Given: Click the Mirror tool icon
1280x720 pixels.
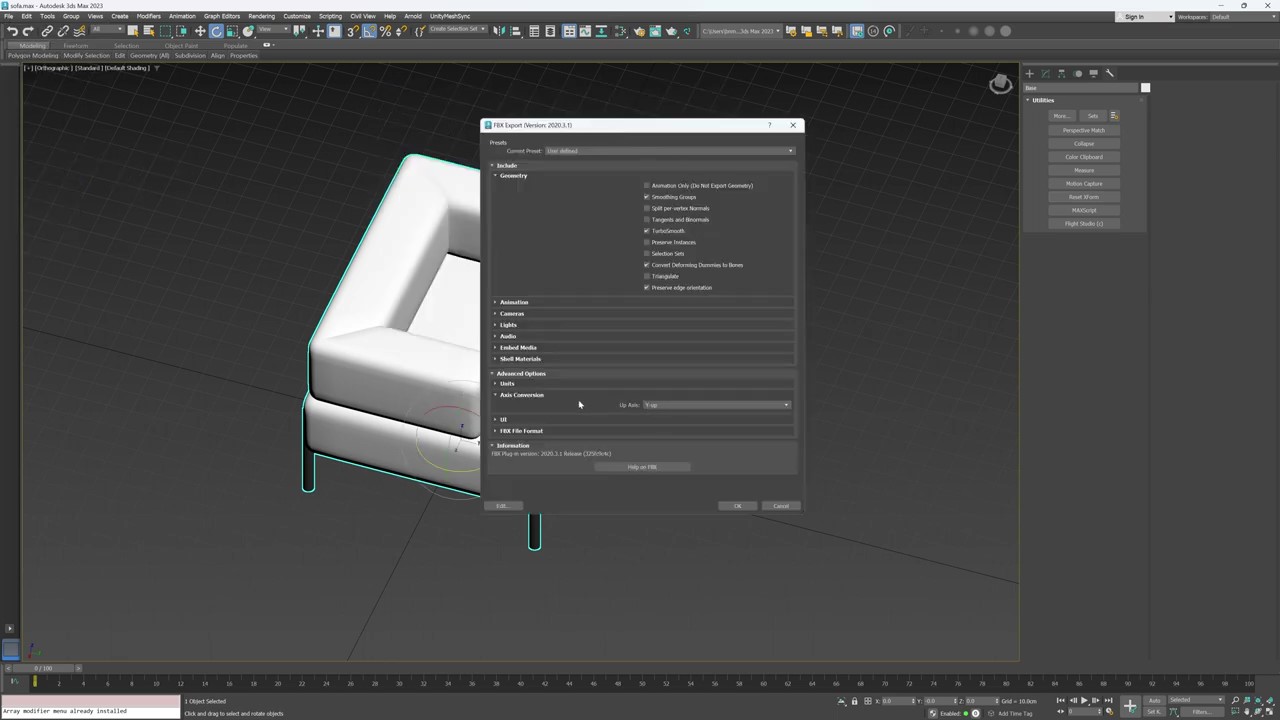Looking at the screenshot, I should (498, 31).
